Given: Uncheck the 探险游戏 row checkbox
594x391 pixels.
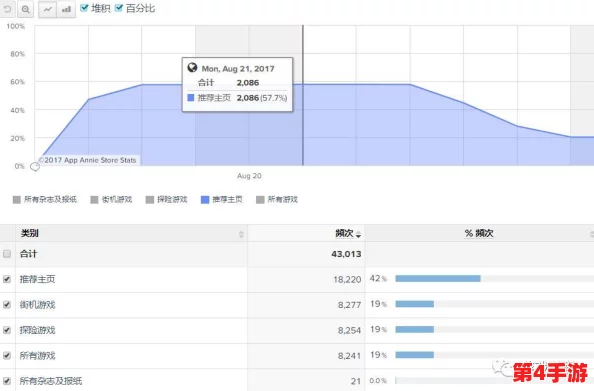Looking at the screenshot, I should click(x=7, y=330).
